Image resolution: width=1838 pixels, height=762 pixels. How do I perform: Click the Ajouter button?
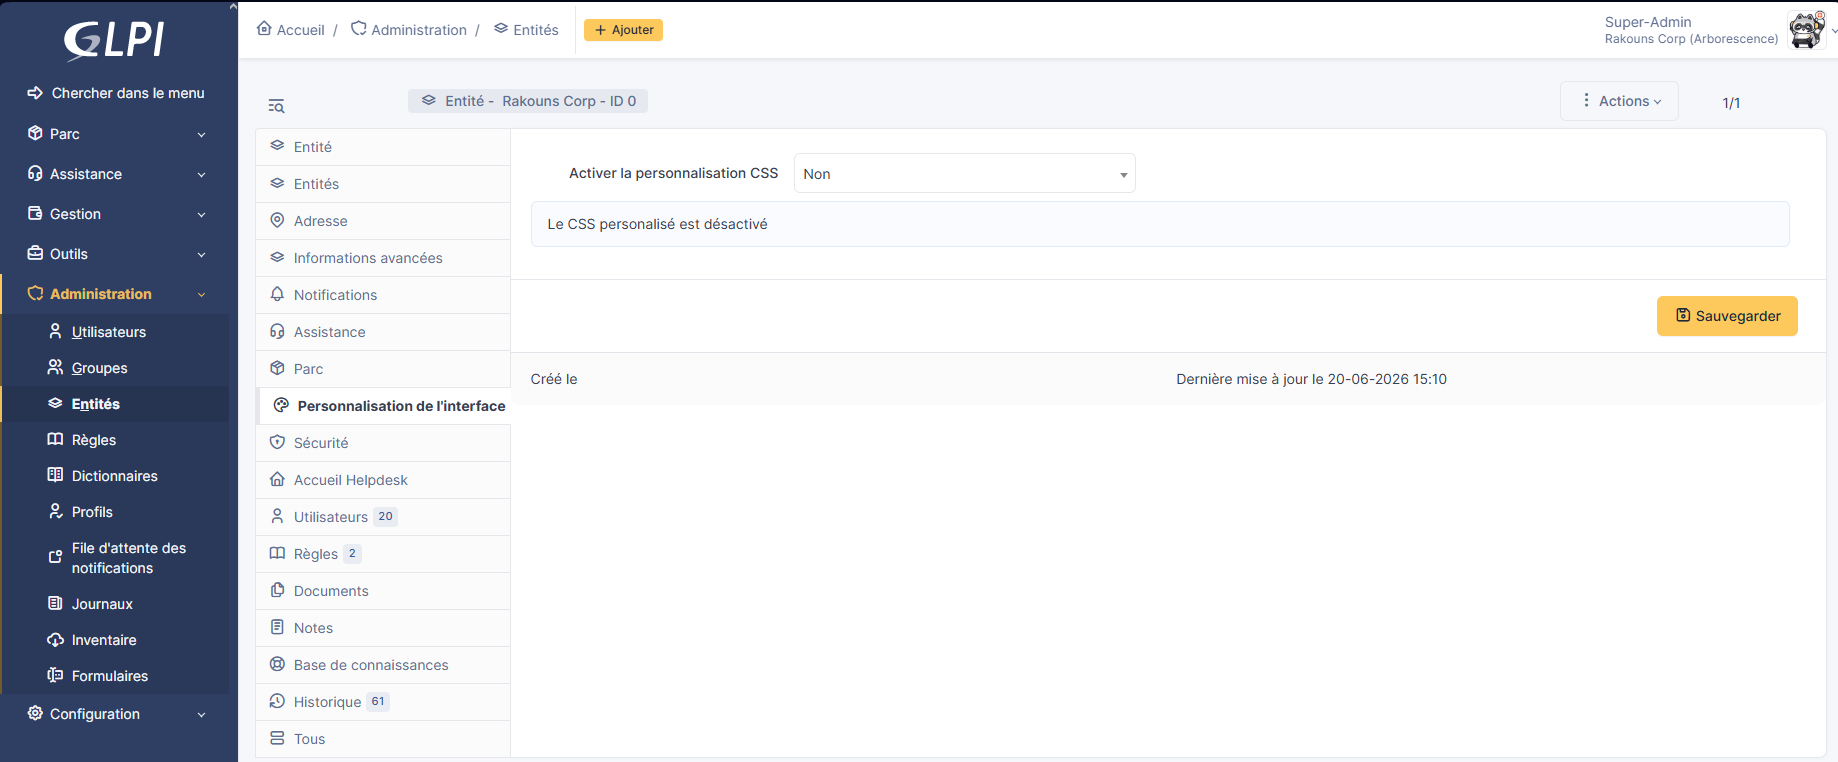tap(623, 30)
